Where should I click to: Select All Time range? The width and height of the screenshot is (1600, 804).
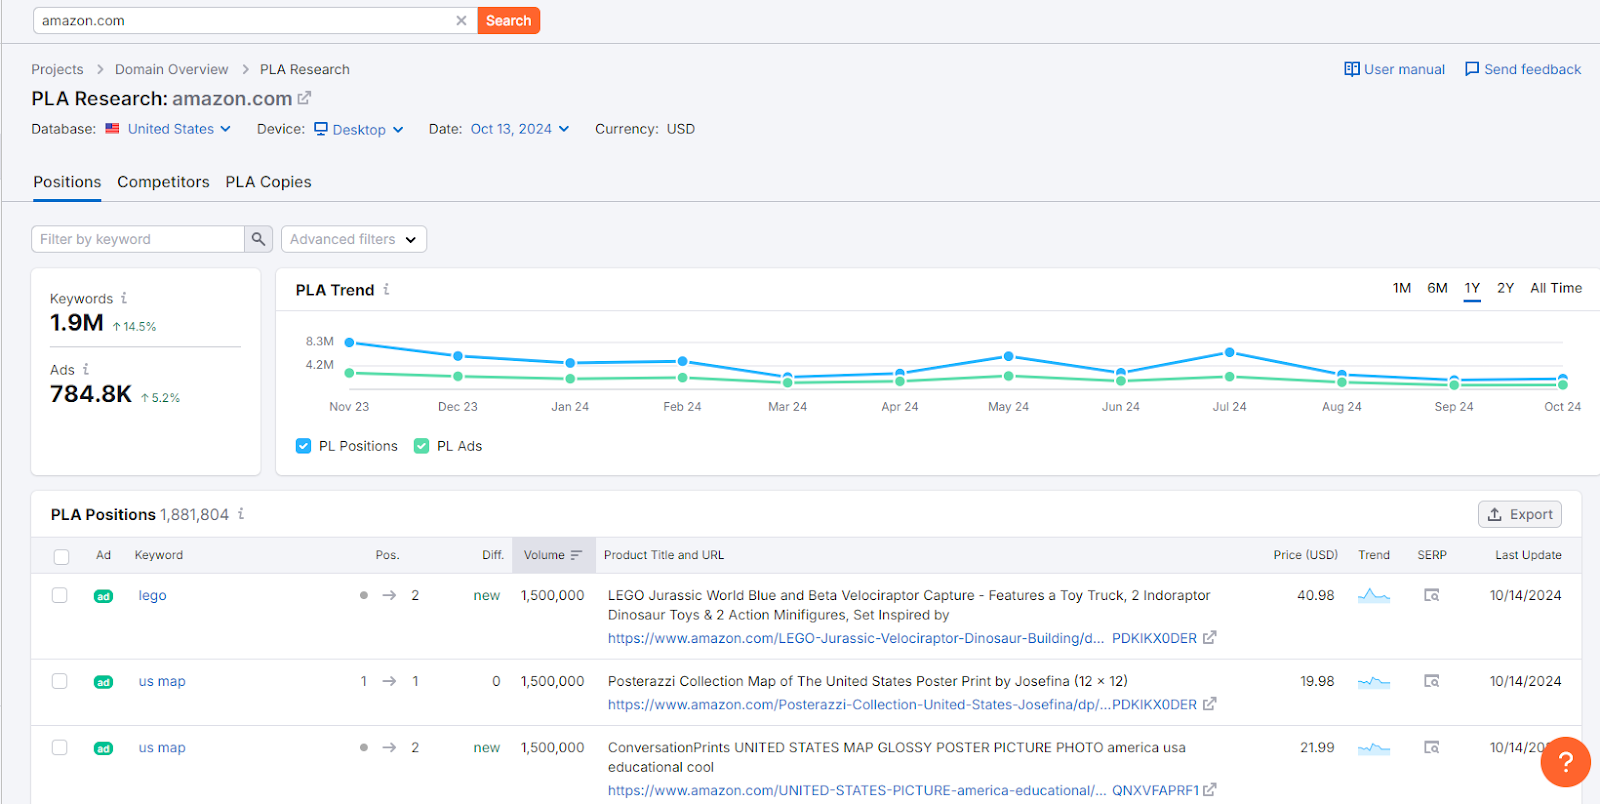tap(1556, 288)
